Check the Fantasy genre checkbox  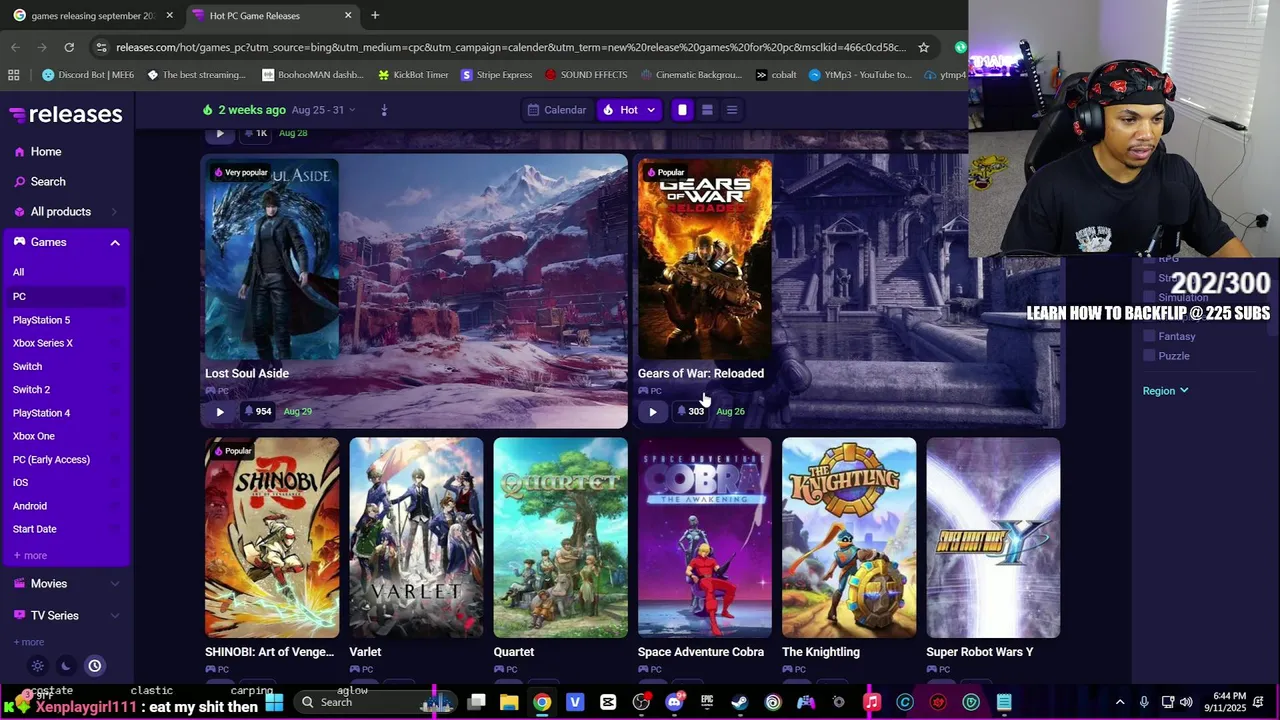point(1149,337)
